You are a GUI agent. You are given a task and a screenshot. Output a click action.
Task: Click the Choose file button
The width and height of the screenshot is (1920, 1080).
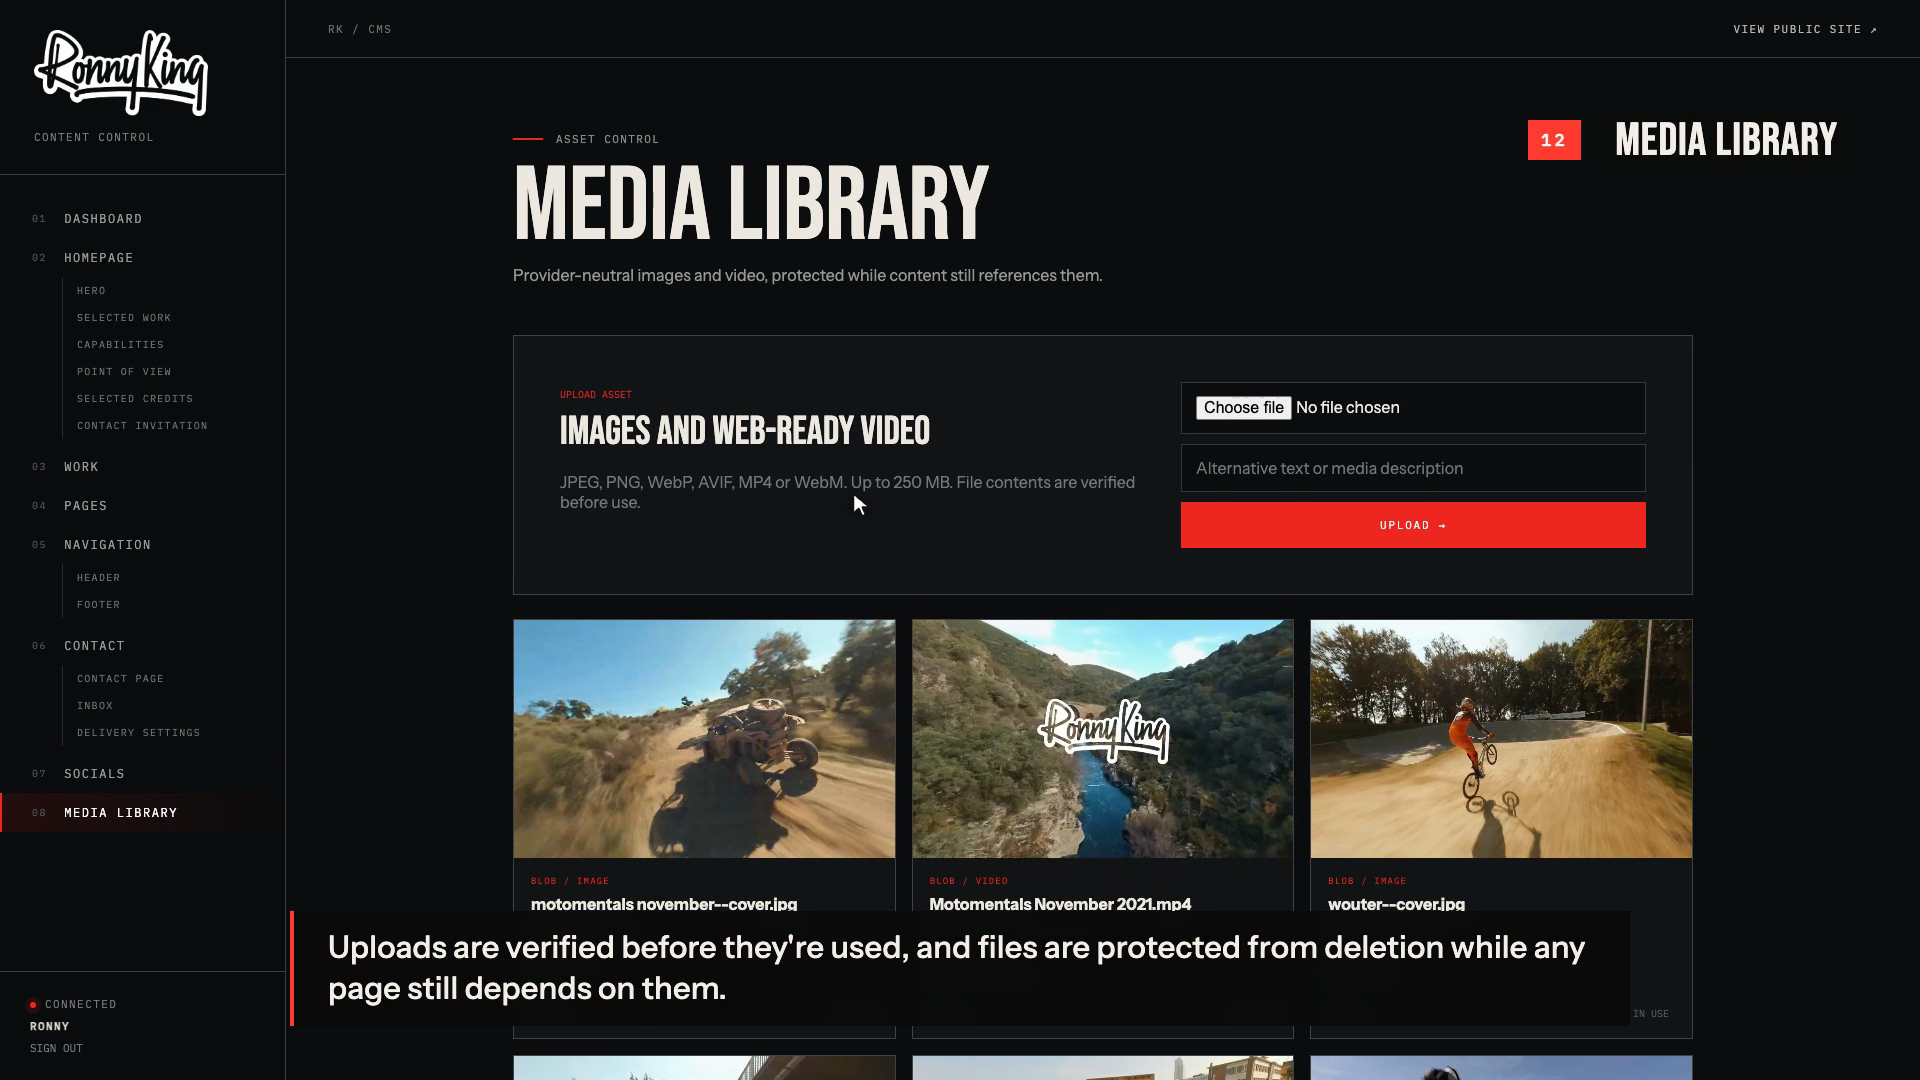tap(1243, 408)
